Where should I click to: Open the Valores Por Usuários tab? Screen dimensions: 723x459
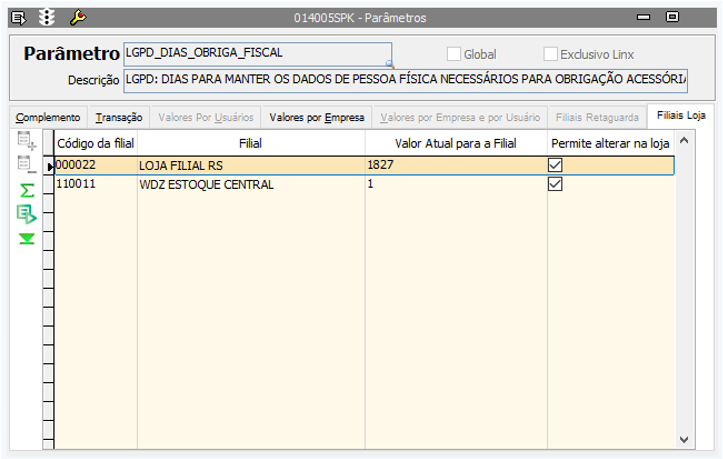pyautogui.click(x=206, y=117)
